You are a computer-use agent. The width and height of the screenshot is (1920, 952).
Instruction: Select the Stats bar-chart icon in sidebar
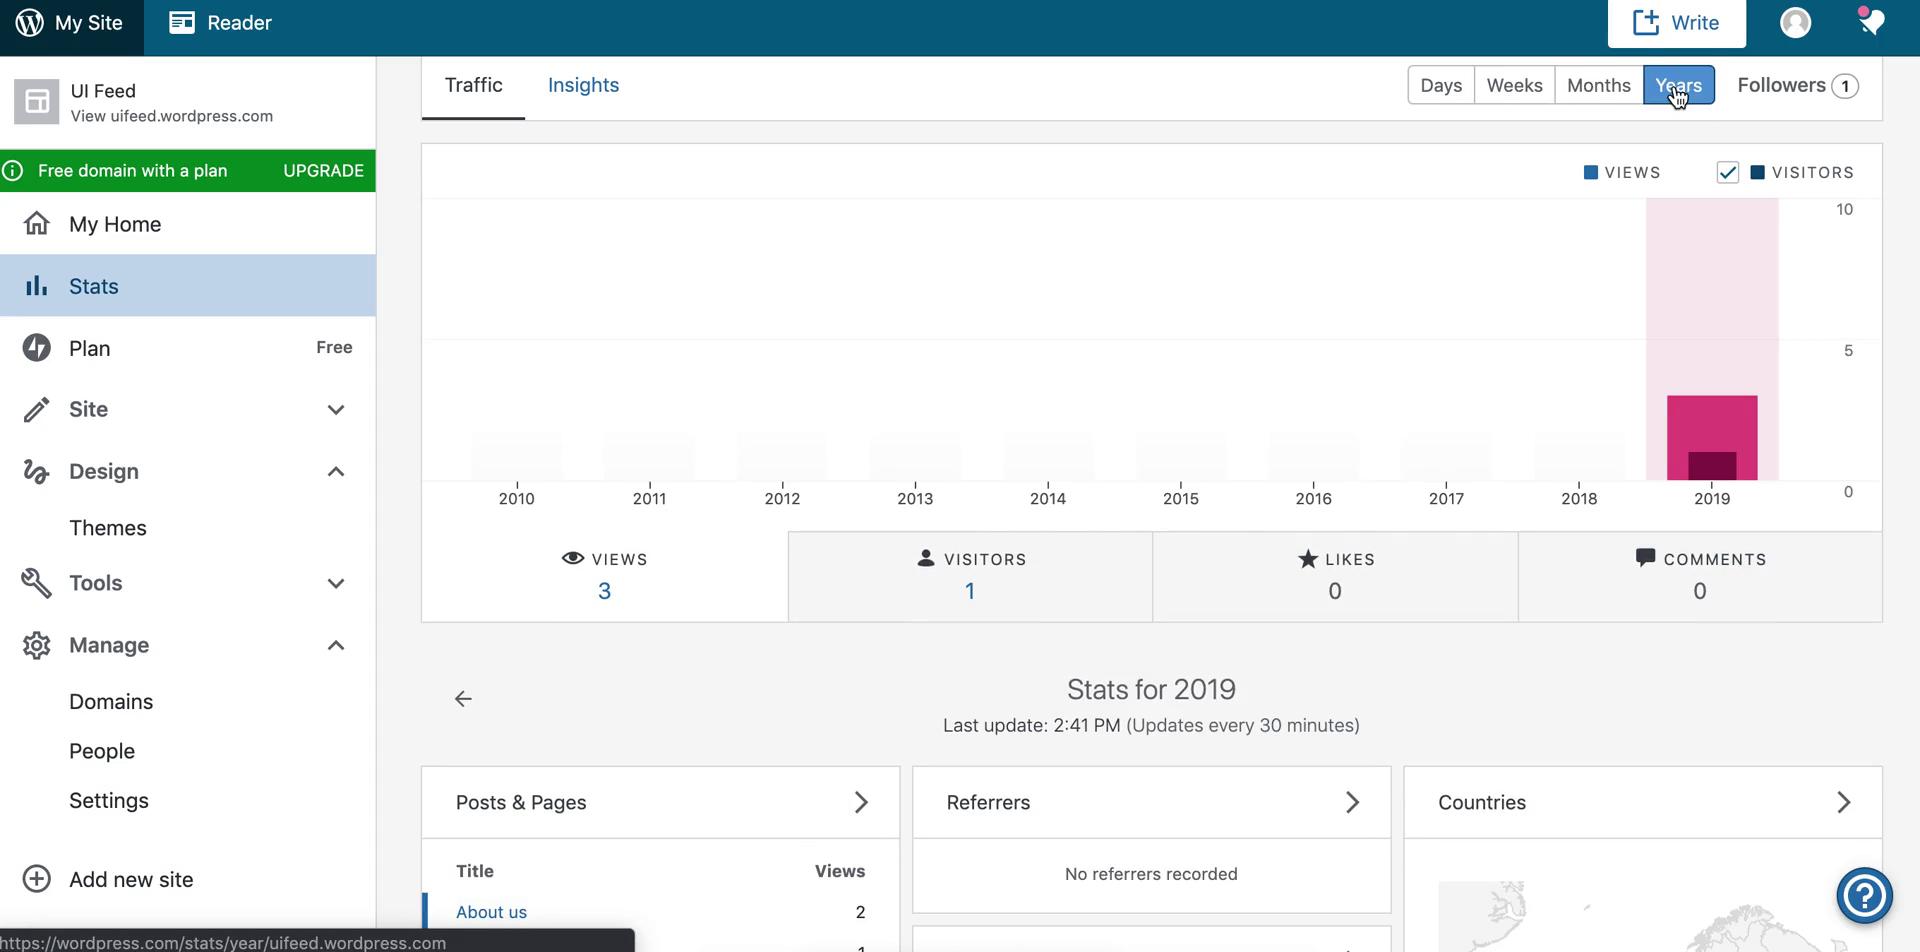(x=36, y=285)
